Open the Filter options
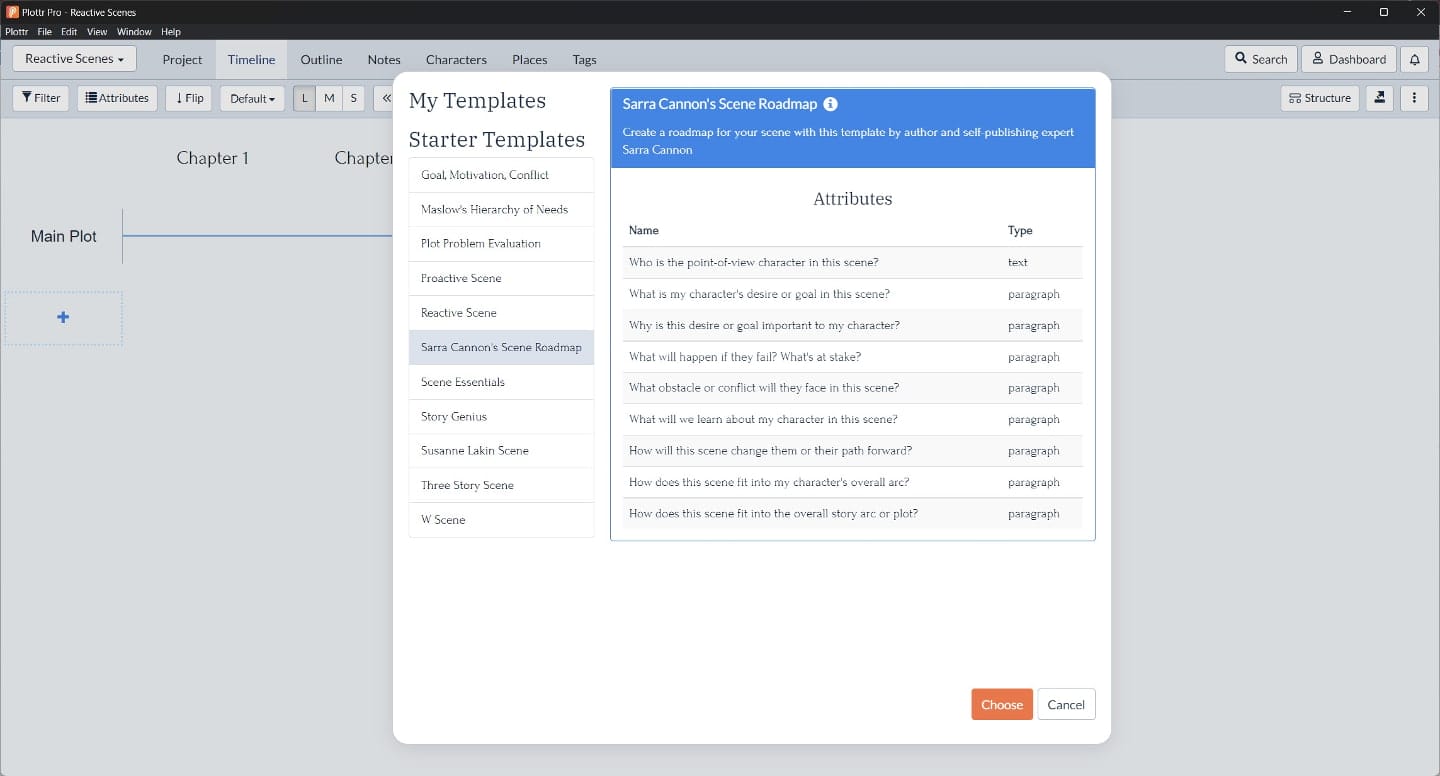Image resolution: width=1440 pixels, height=776 pixels. pyautogui.click(x=41, y=98)
